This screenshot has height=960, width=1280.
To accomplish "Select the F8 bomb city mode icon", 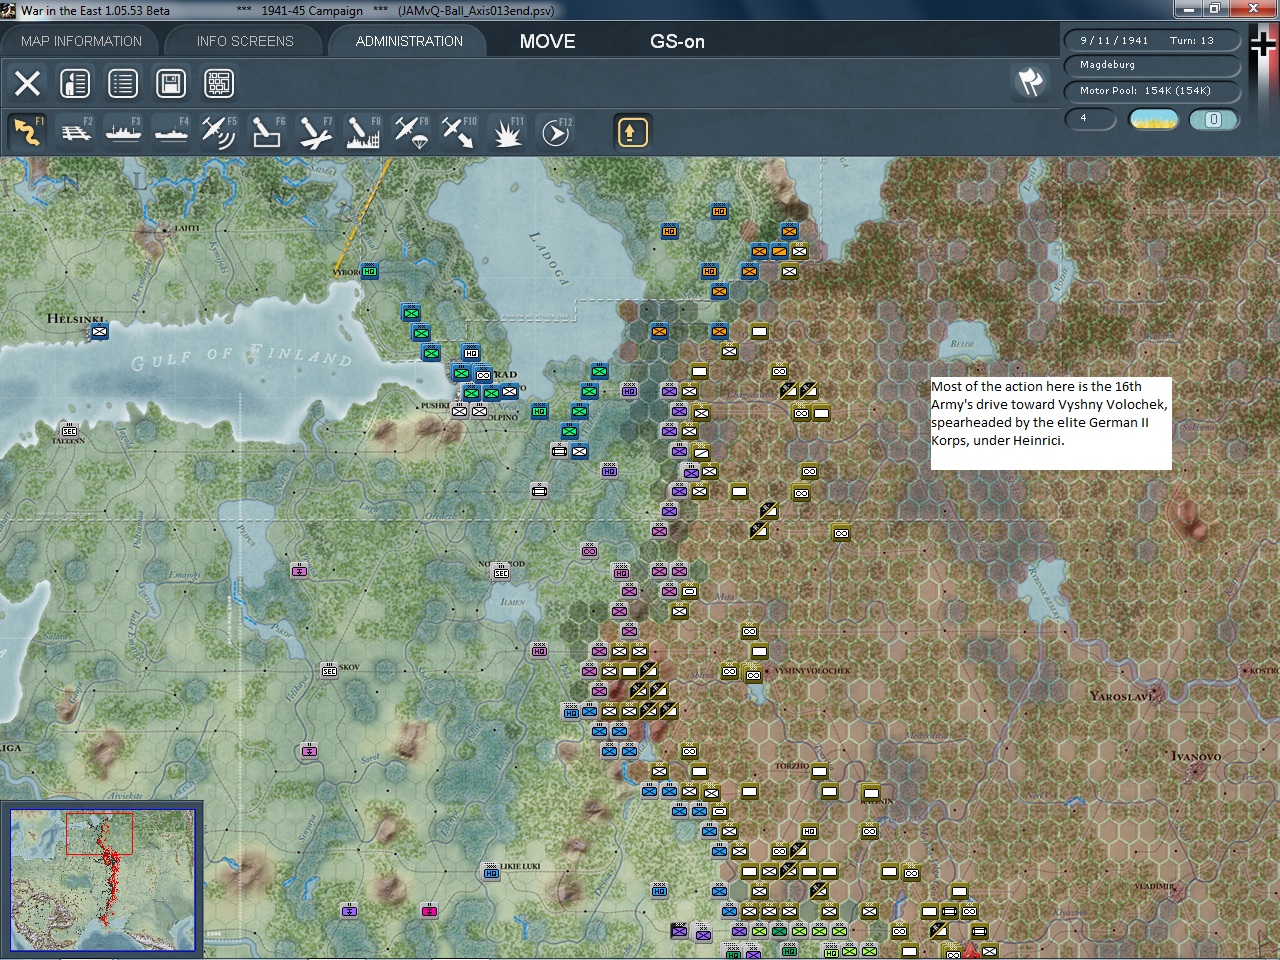I will [x=363, y=132].
